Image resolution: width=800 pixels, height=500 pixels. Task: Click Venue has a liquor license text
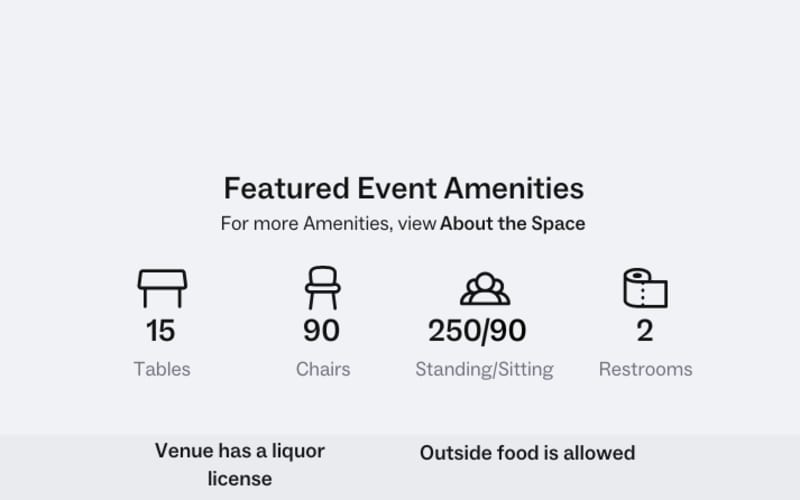coord(240,465)
